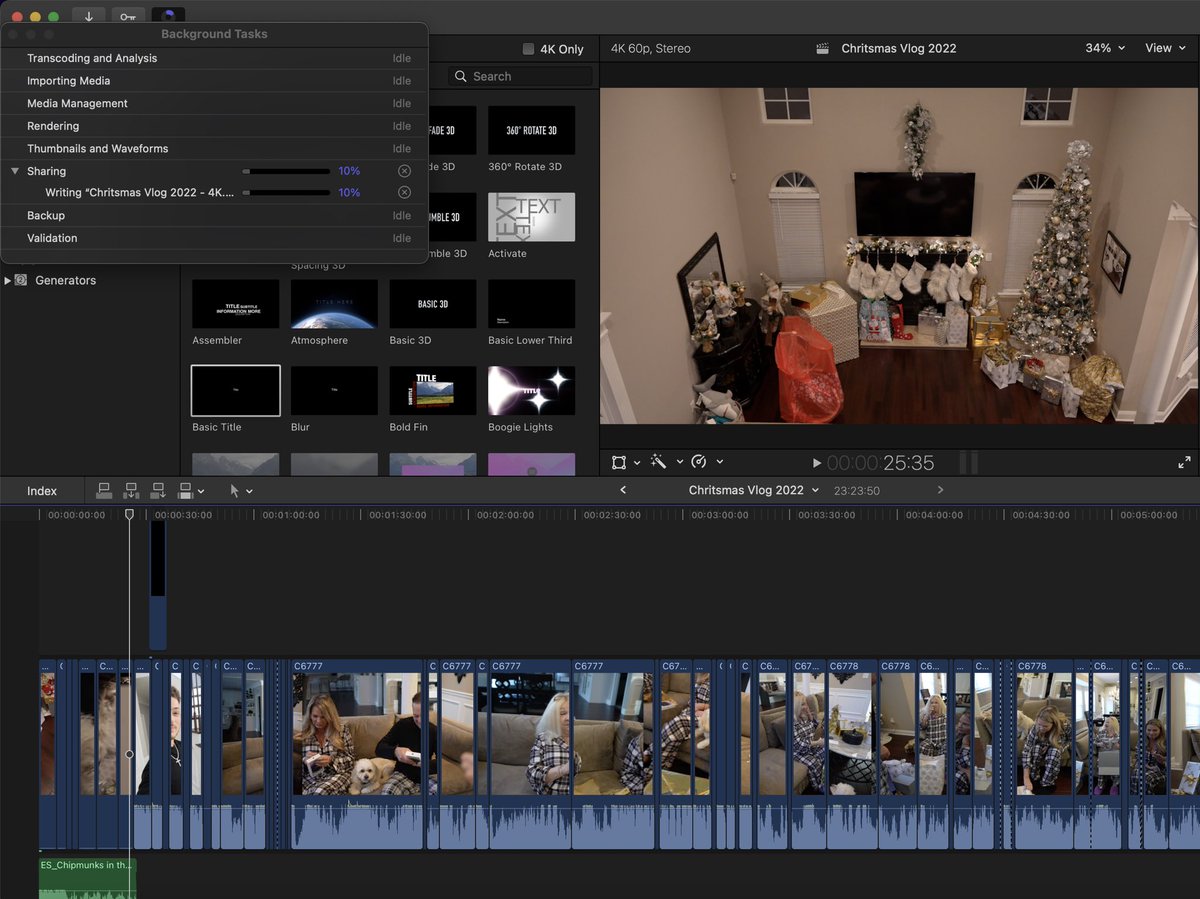
Task: Click the titles Search field
Action: (519, 76)
